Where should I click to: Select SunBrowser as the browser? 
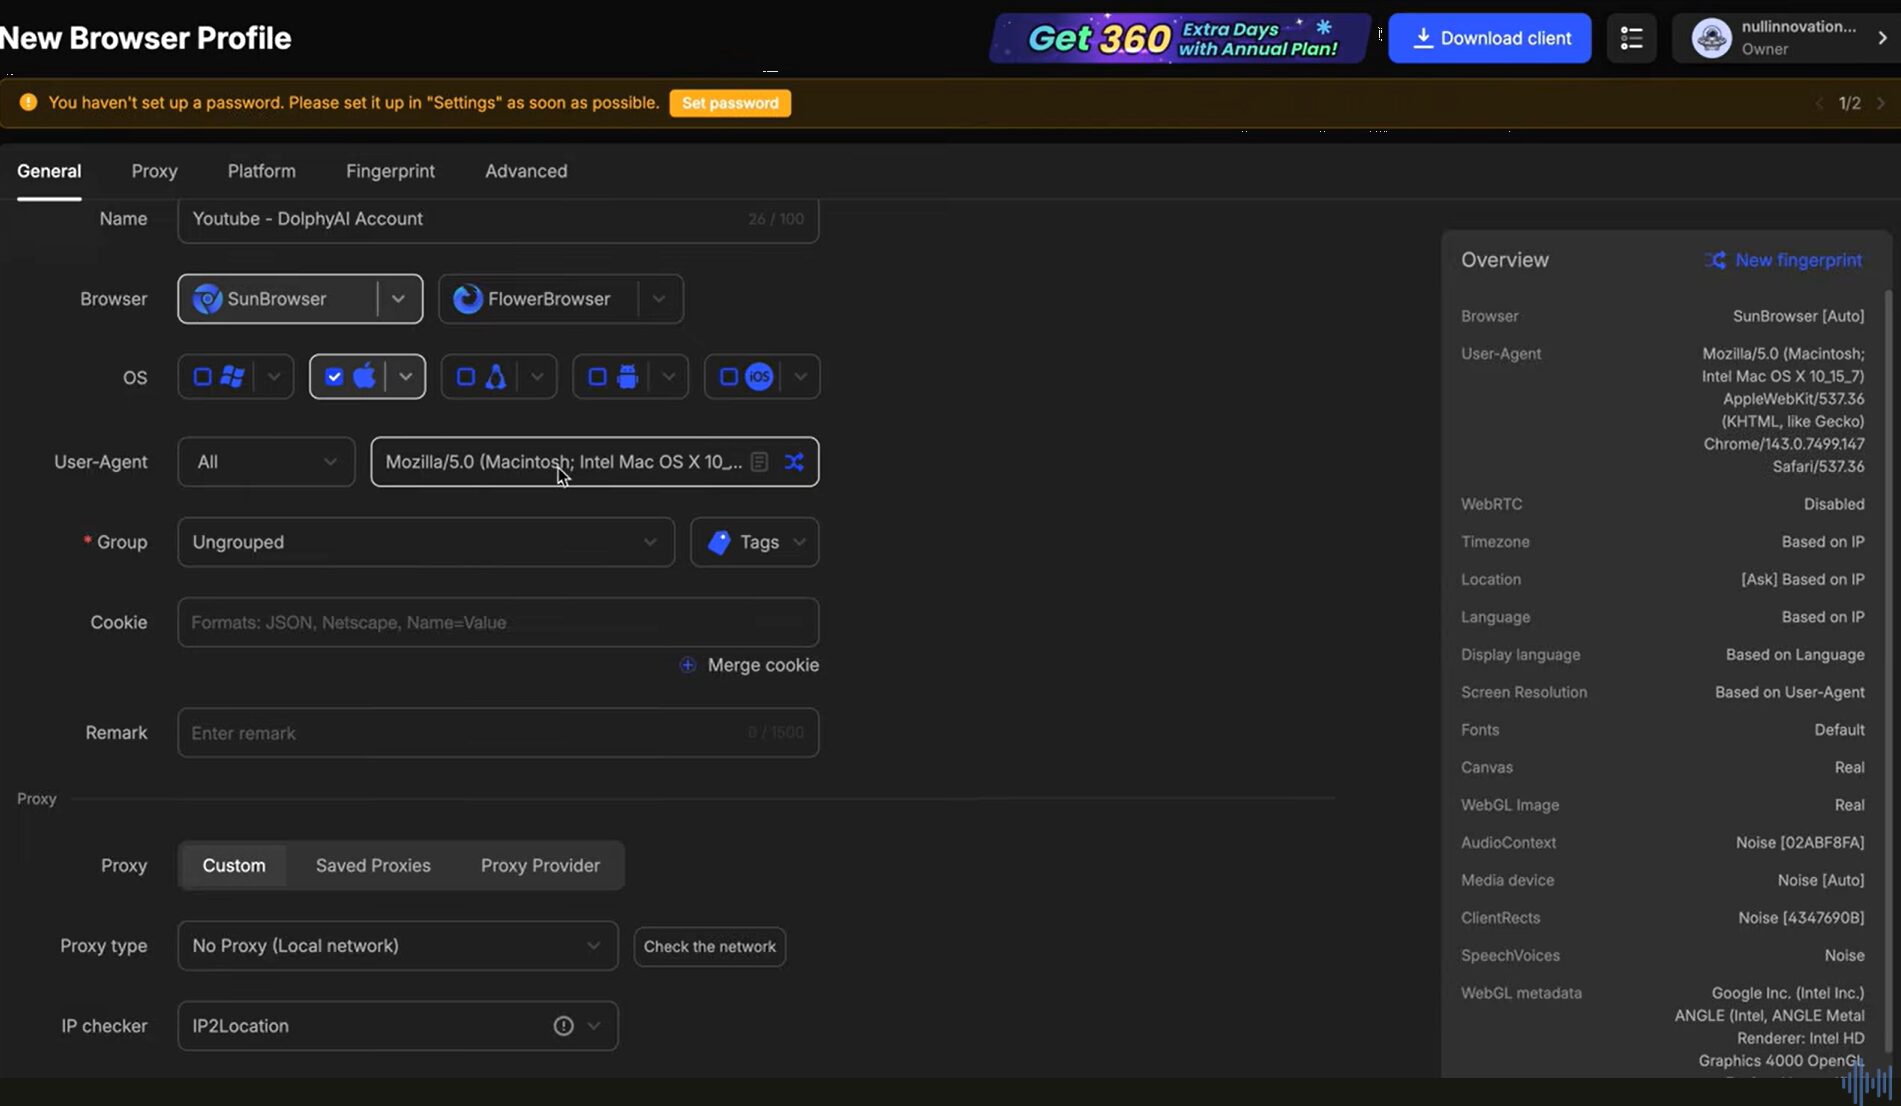278,299
